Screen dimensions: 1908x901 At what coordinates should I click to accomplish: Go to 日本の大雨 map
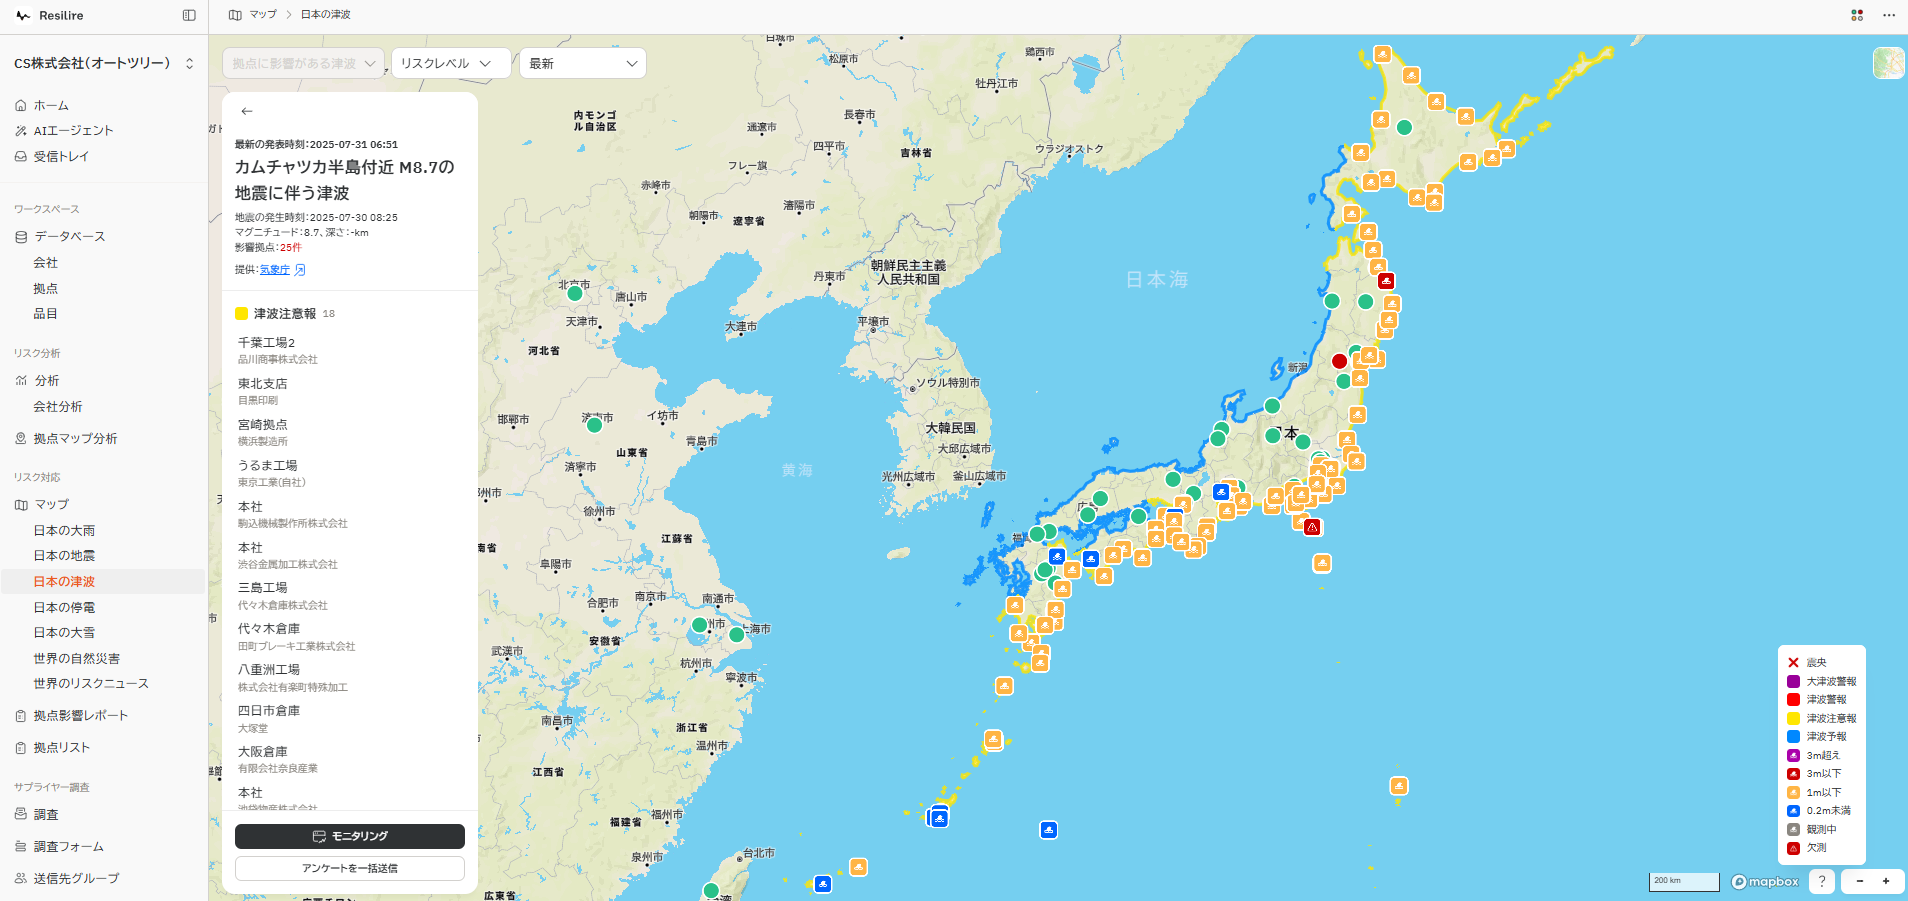pyautogui.click(x=65, y=531)
